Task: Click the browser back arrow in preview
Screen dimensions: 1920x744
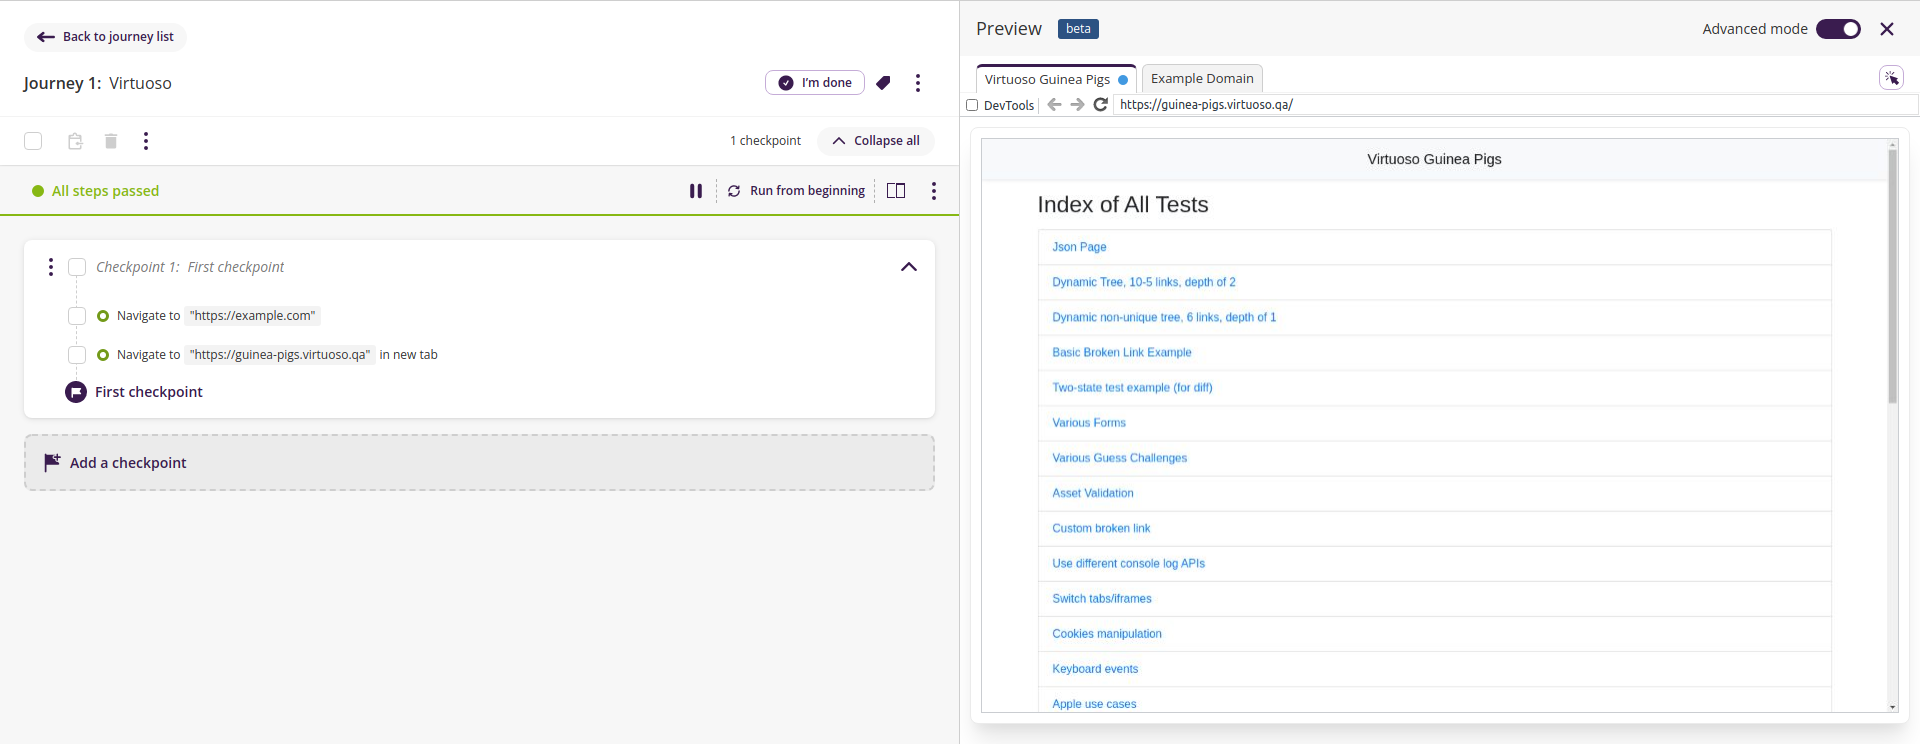Action: point(1054,105)
